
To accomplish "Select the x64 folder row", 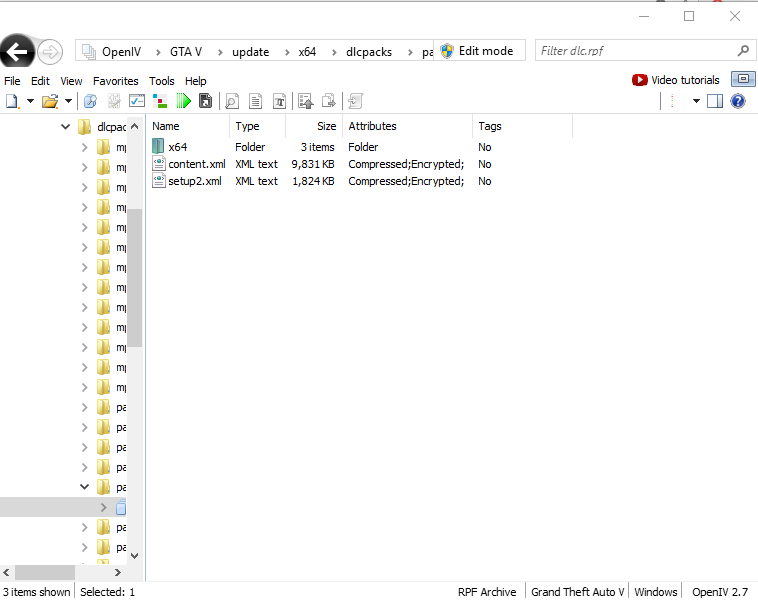I will coord(321,147).
